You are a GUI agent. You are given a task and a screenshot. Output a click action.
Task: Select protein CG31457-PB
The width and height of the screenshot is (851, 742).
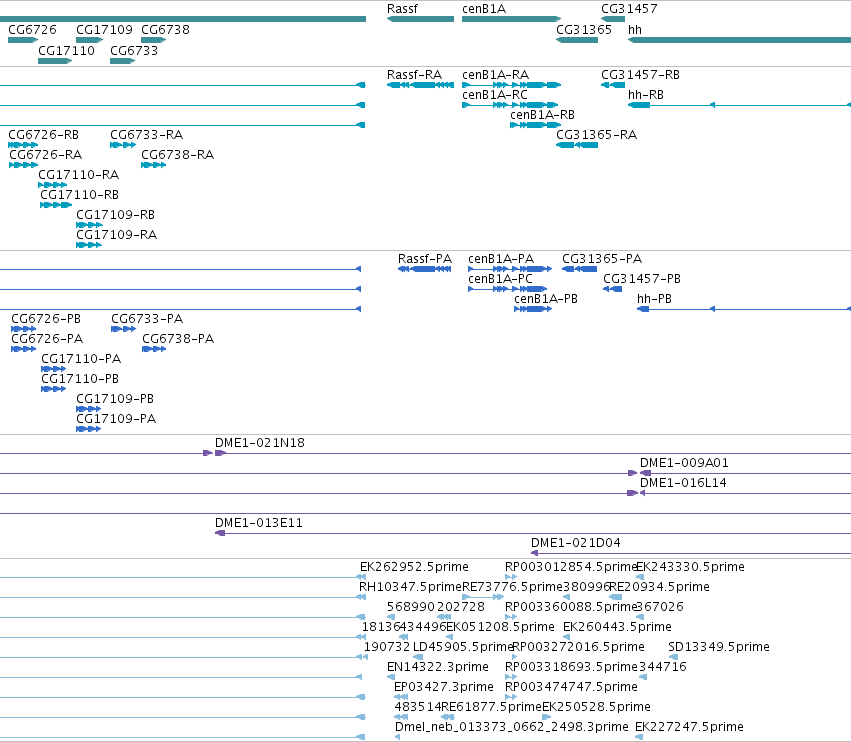pos(612,289)
